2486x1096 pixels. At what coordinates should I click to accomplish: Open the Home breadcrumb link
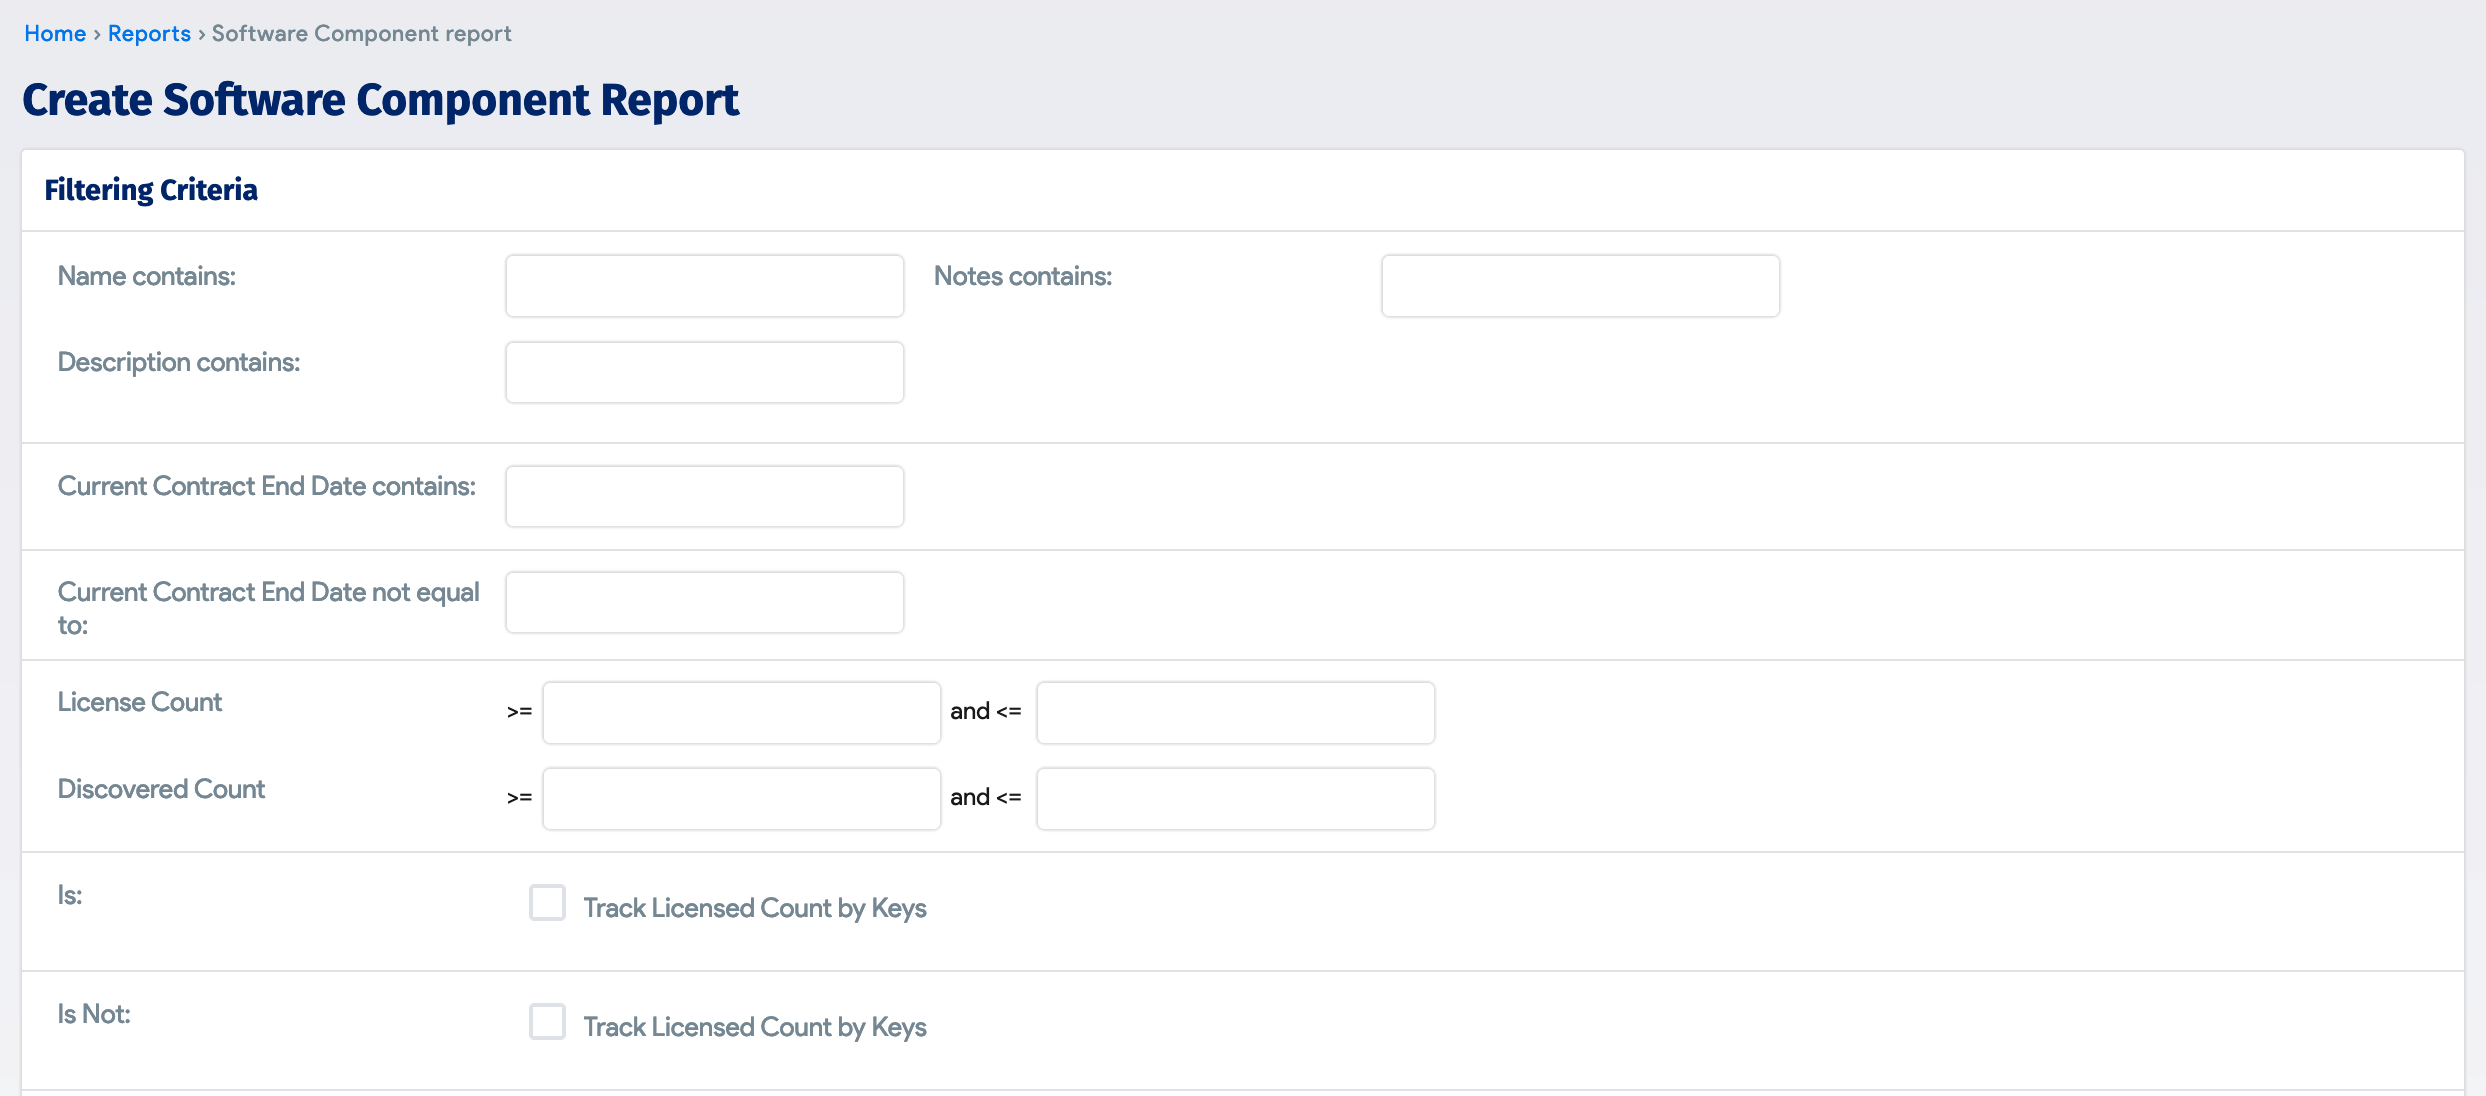[55, 33]
